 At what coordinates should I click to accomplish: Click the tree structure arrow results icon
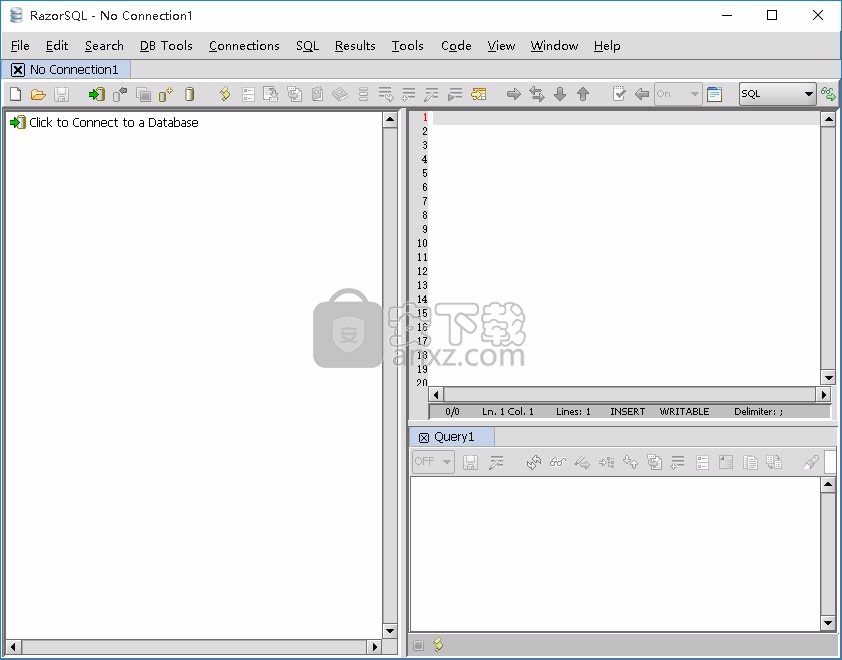click(x=606, y=462)
